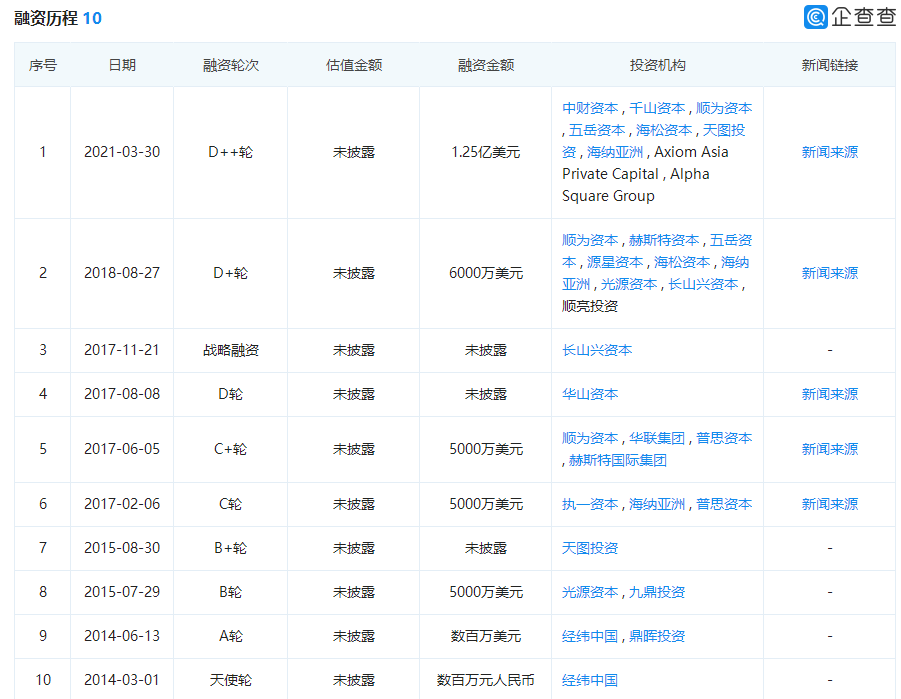Image resolution: width=901 pixels, height=699 pixels.
Task: Select the date cell 2017-11-21
Action: tap(122, 350)
